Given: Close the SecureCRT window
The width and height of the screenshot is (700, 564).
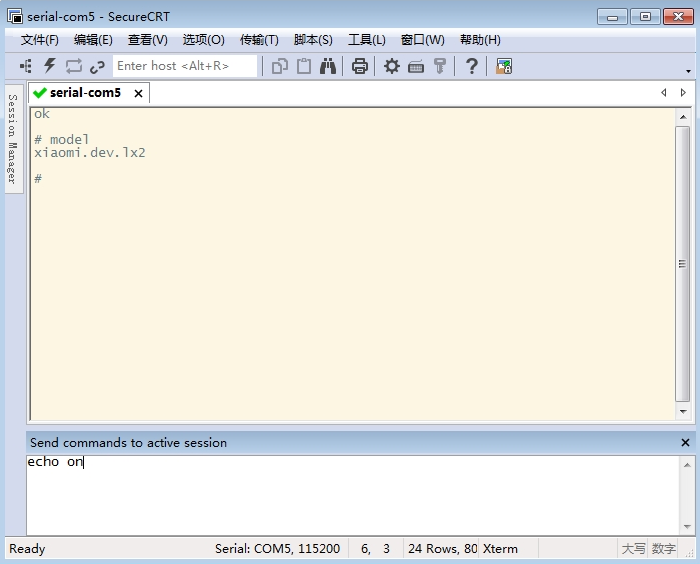Looking at the screenshot, I should coord(678,17).
